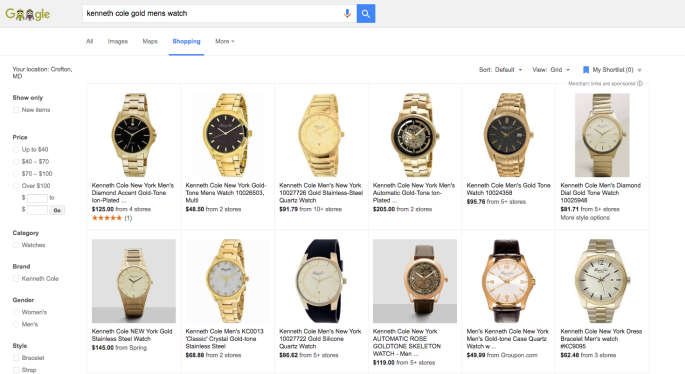Click the My Shortlist bookmark icon

pyautogui.click(x=586, y=70)
